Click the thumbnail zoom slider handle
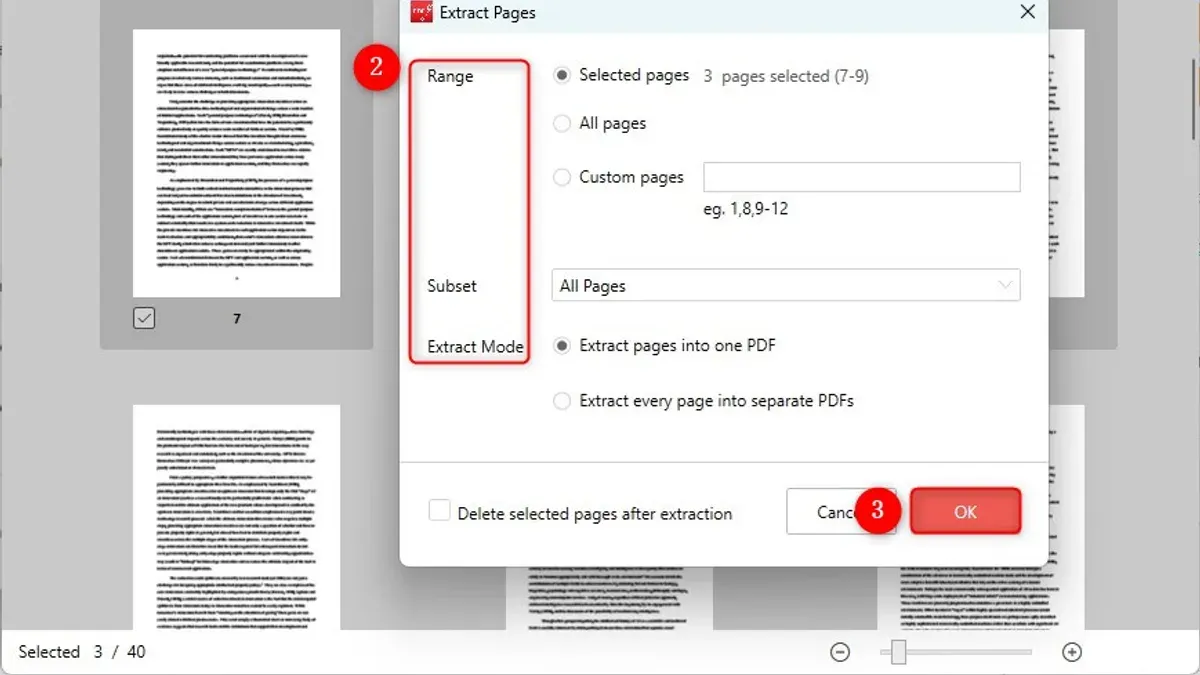The width and height of the screenshot is (1200, 675). click(x=899, y=652)
